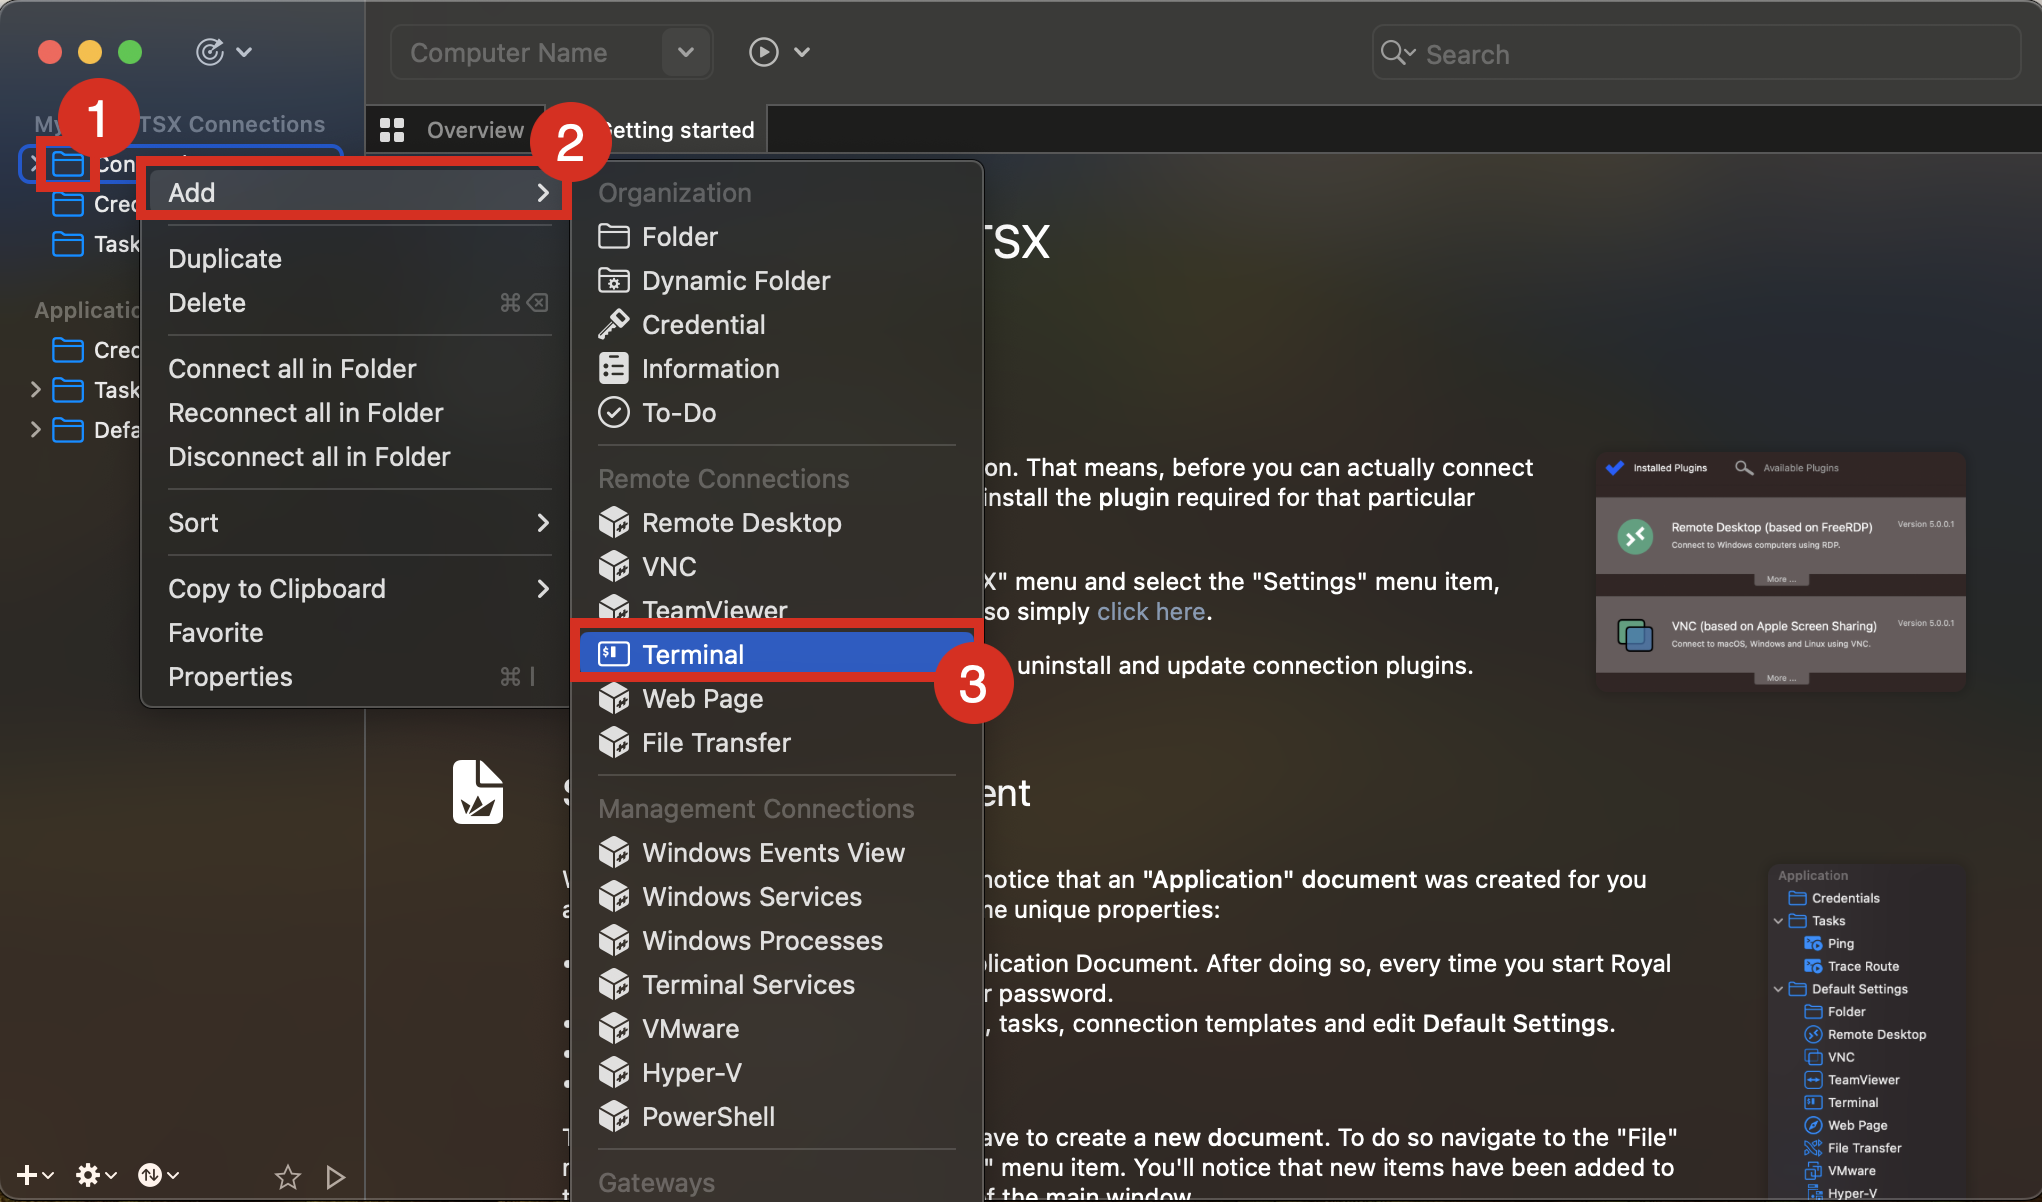This screenshot has height=1202, width=2042.
Task: Click the Dynamic Folder icon
Action: [613, 280]
